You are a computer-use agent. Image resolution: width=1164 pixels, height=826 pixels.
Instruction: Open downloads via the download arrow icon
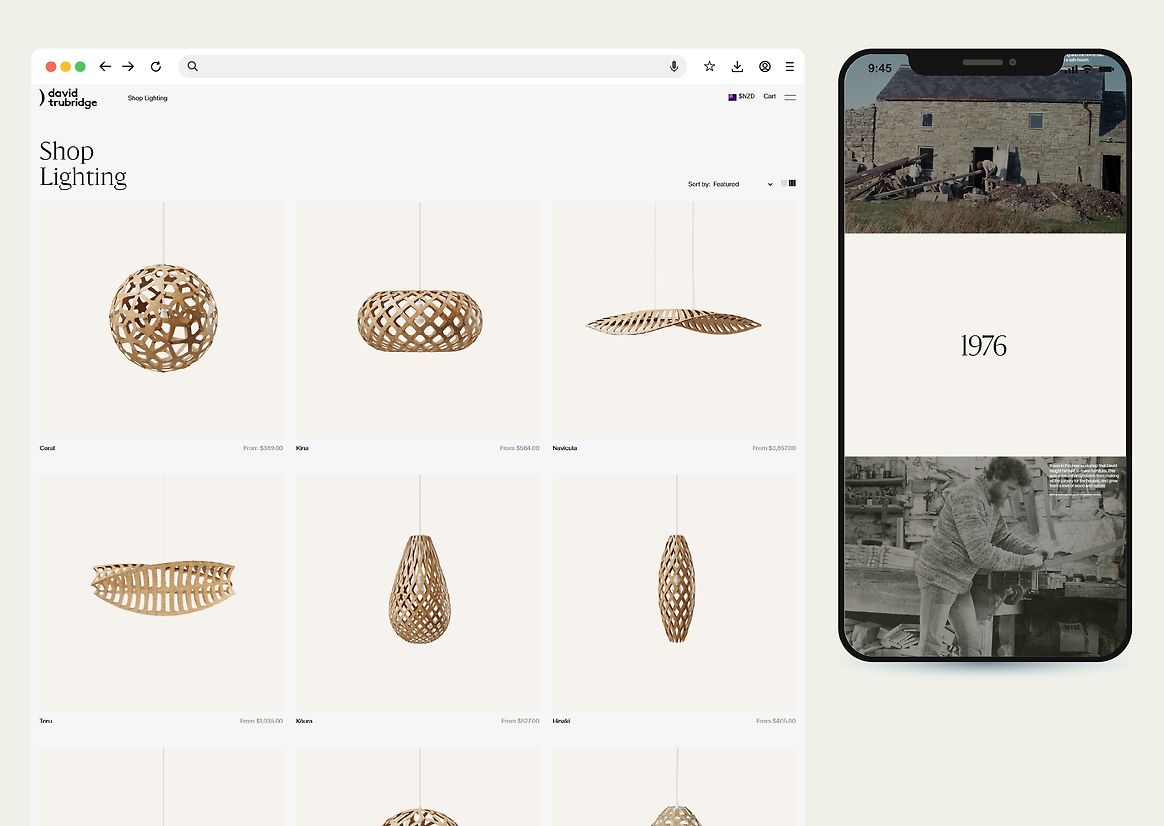point(737,67)
